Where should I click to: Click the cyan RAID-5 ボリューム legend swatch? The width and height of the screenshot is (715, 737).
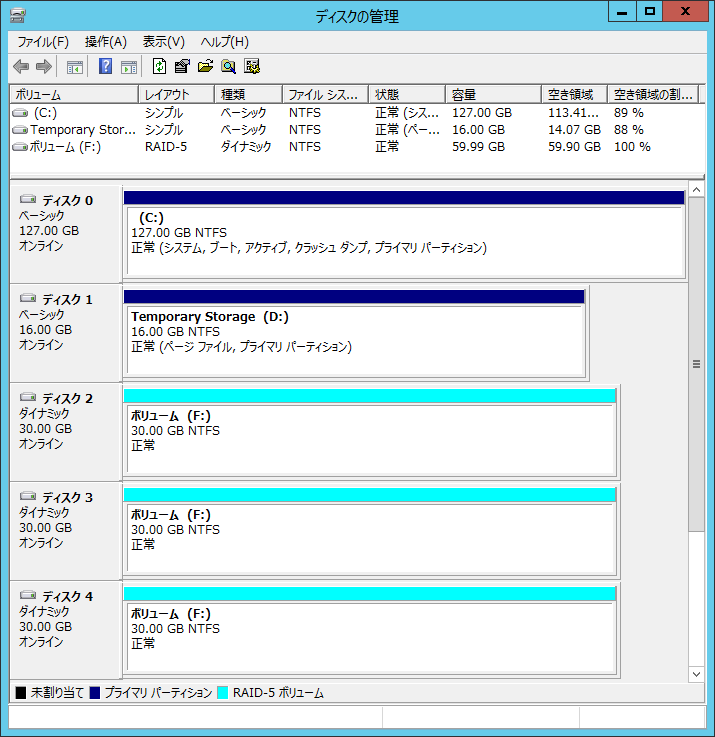coord(223,692)
